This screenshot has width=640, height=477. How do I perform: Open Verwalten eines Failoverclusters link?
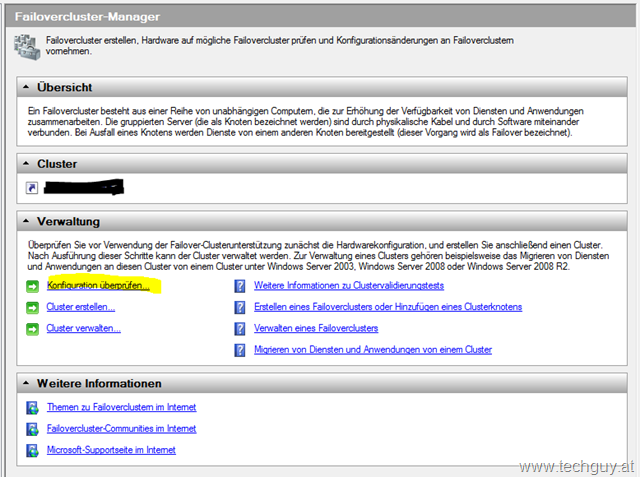(316, 328)
